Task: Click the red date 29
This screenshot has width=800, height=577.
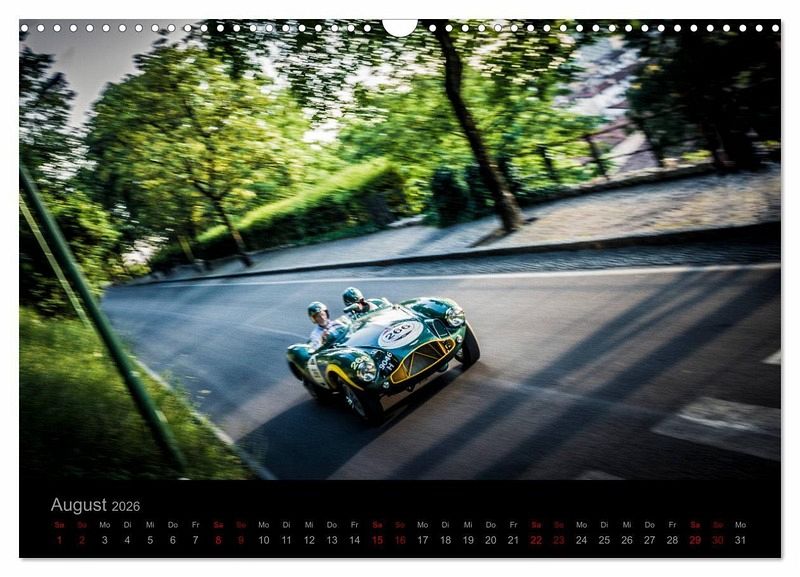Action: point(695,540)
